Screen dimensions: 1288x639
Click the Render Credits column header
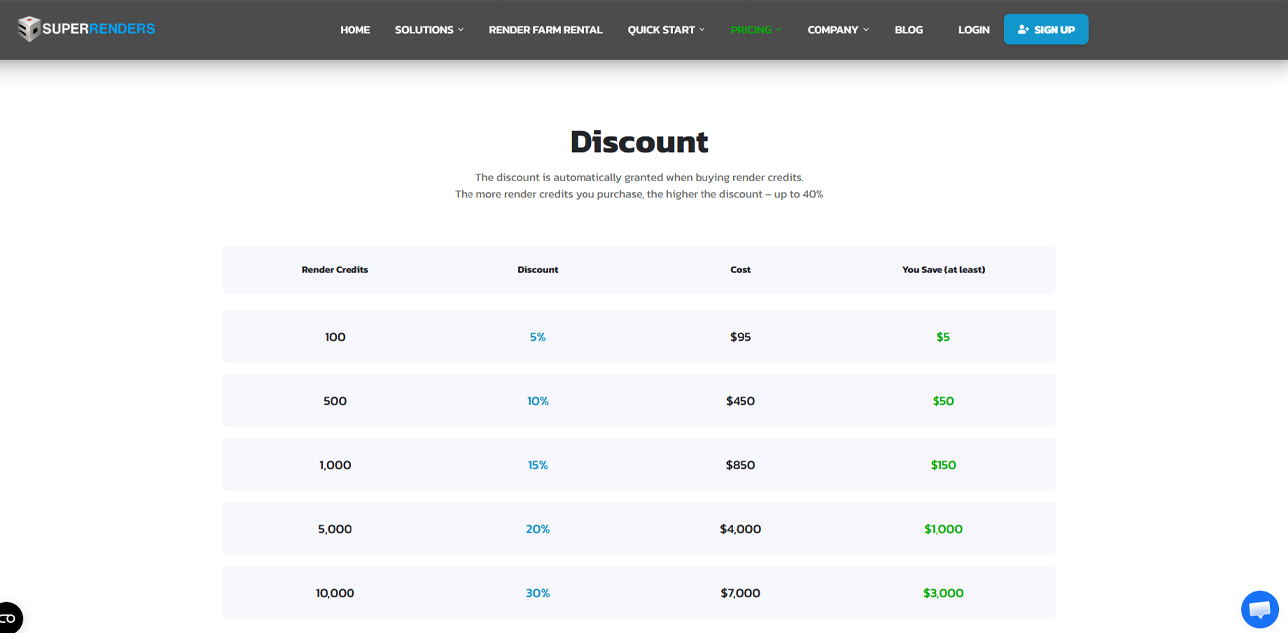334,269
